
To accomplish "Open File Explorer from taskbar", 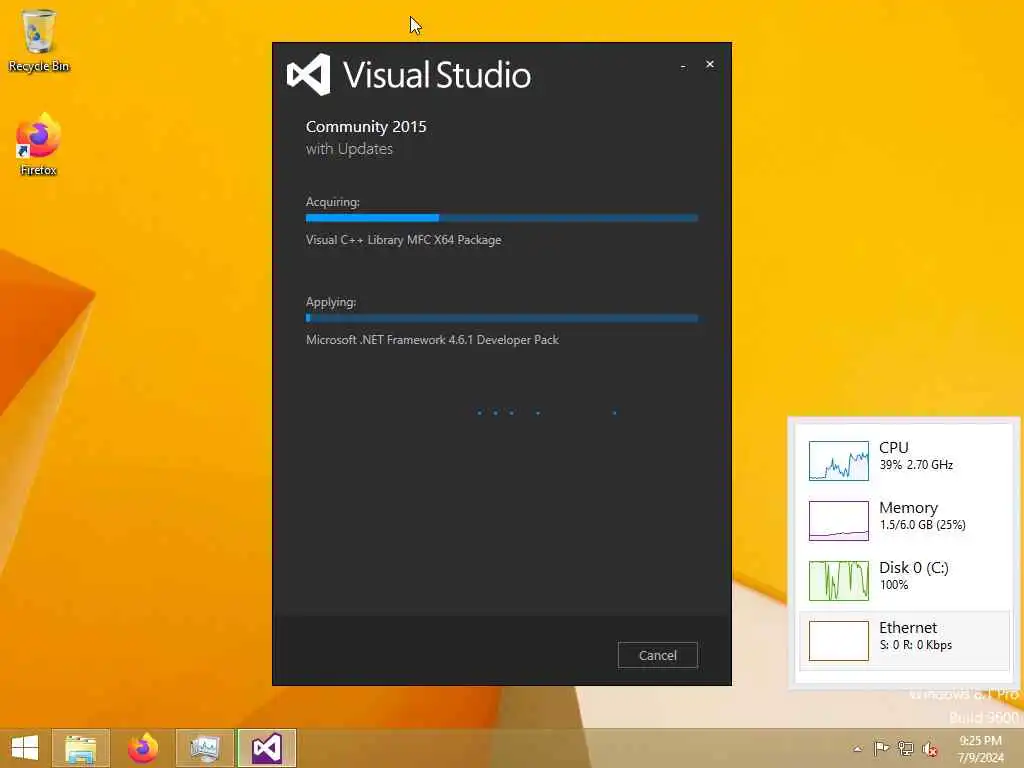I will [81, 748].
